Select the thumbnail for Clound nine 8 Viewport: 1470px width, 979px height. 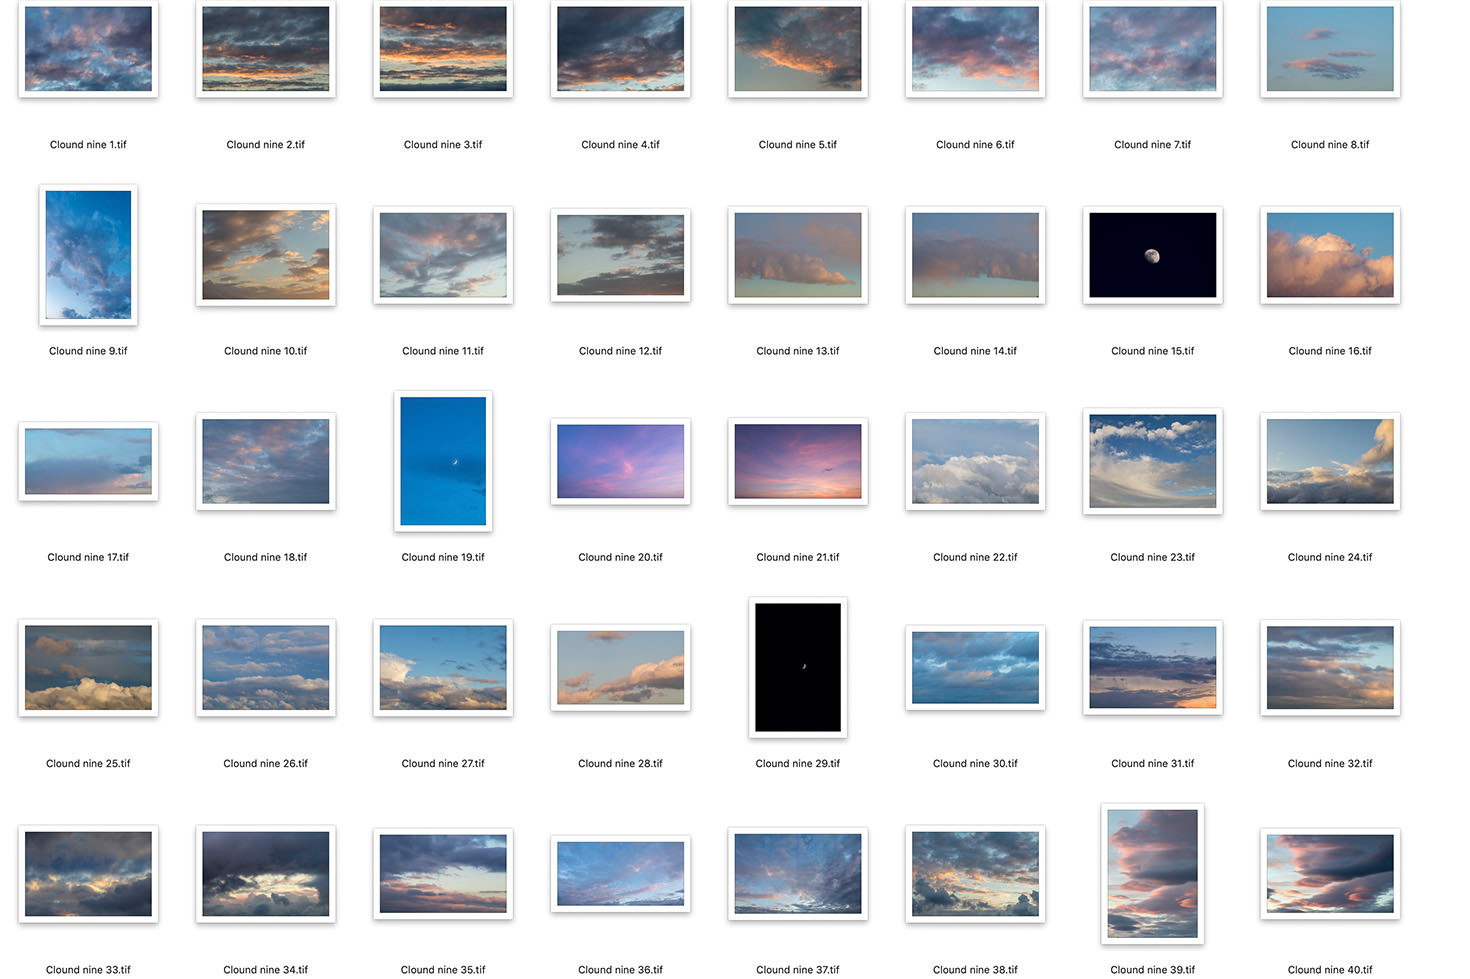pos(1329,49)
